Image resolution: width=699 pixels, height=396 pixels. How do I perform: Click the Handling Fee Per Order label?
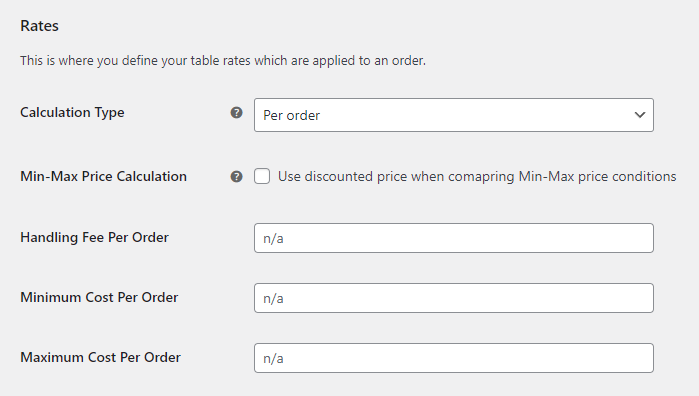(95, 237)
